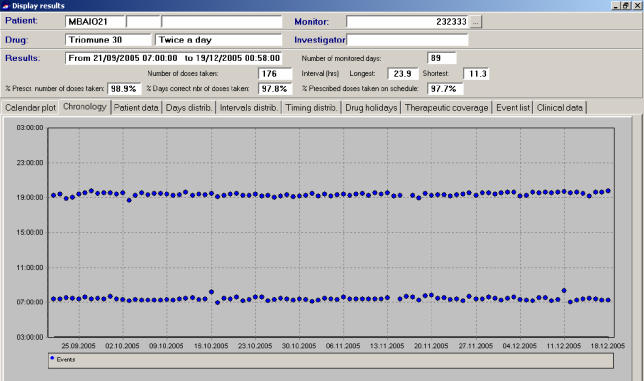Select the Days distrib. tab

[189, 108]
